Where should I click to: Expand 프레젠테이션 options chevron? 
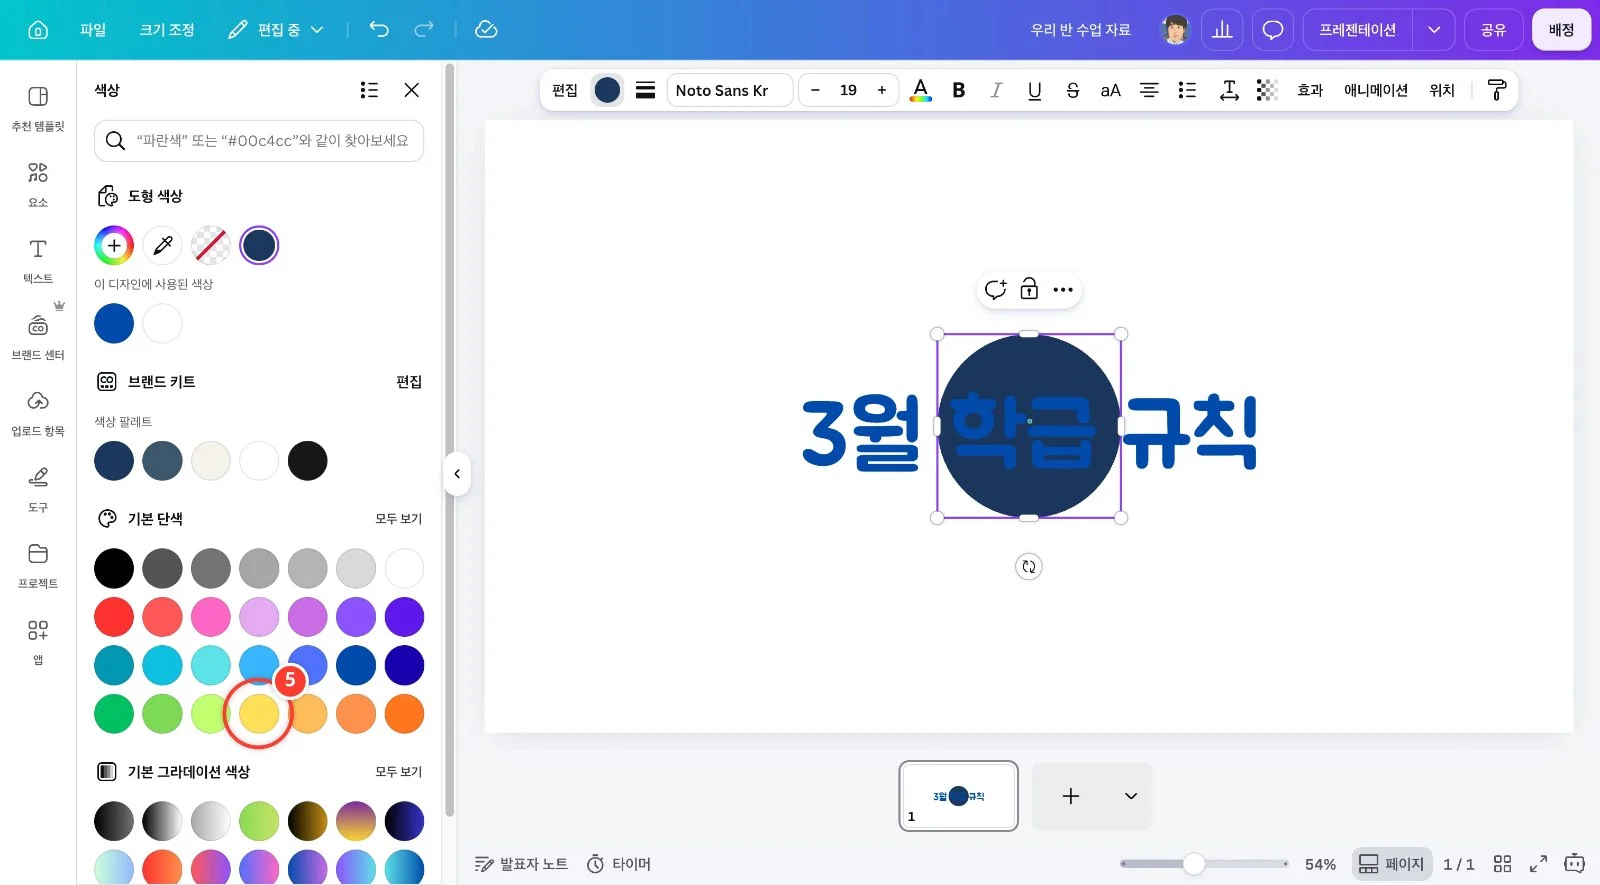click(x=1434, y=30)
